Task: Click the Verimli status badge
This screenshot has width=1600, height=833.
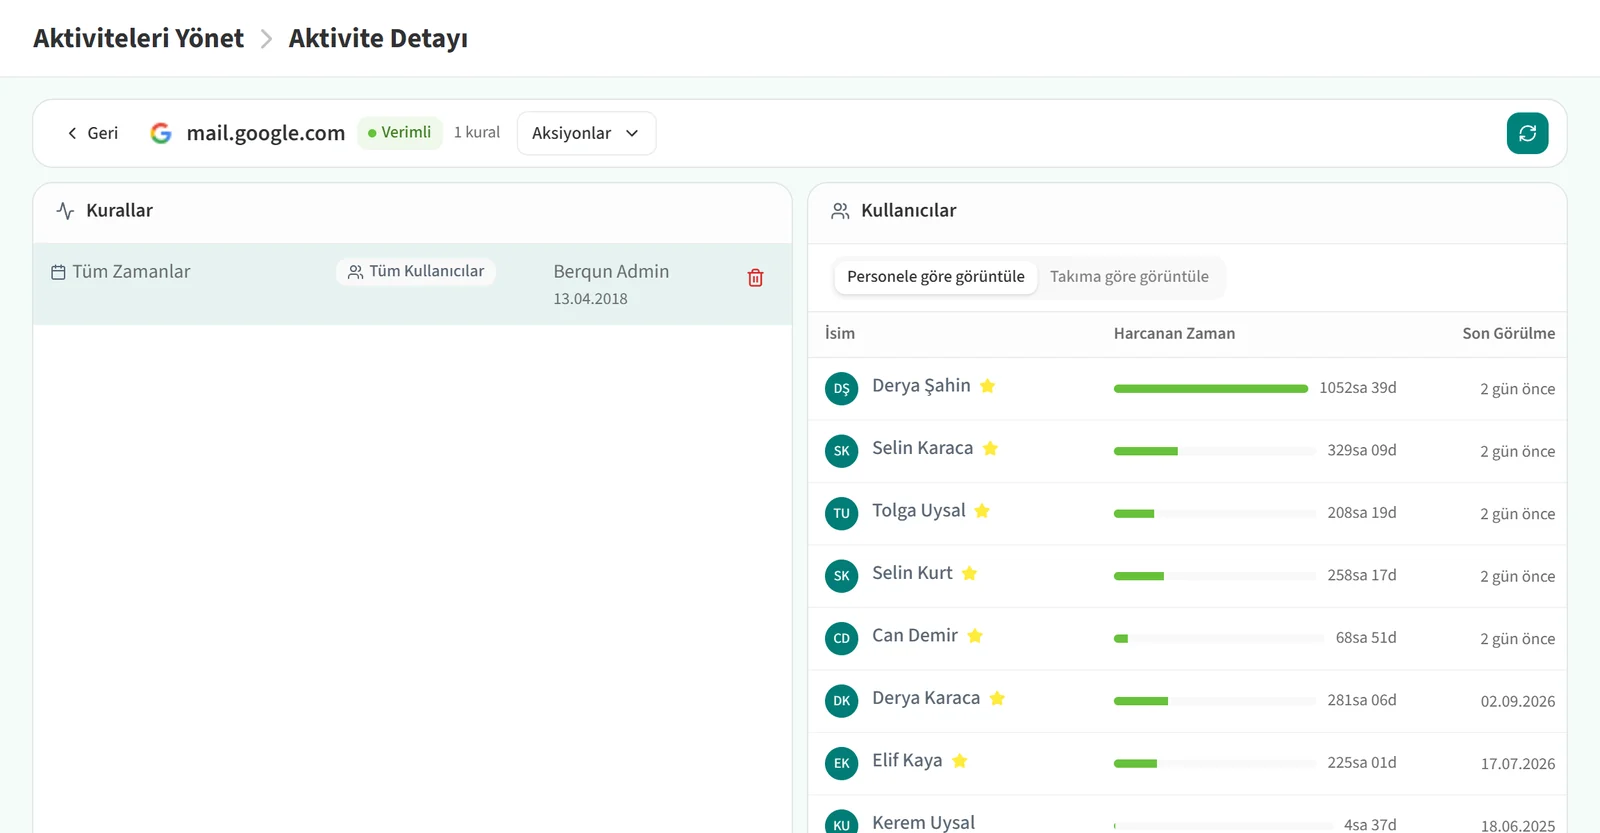Action: pyautogui.click(x=400, y=132)
